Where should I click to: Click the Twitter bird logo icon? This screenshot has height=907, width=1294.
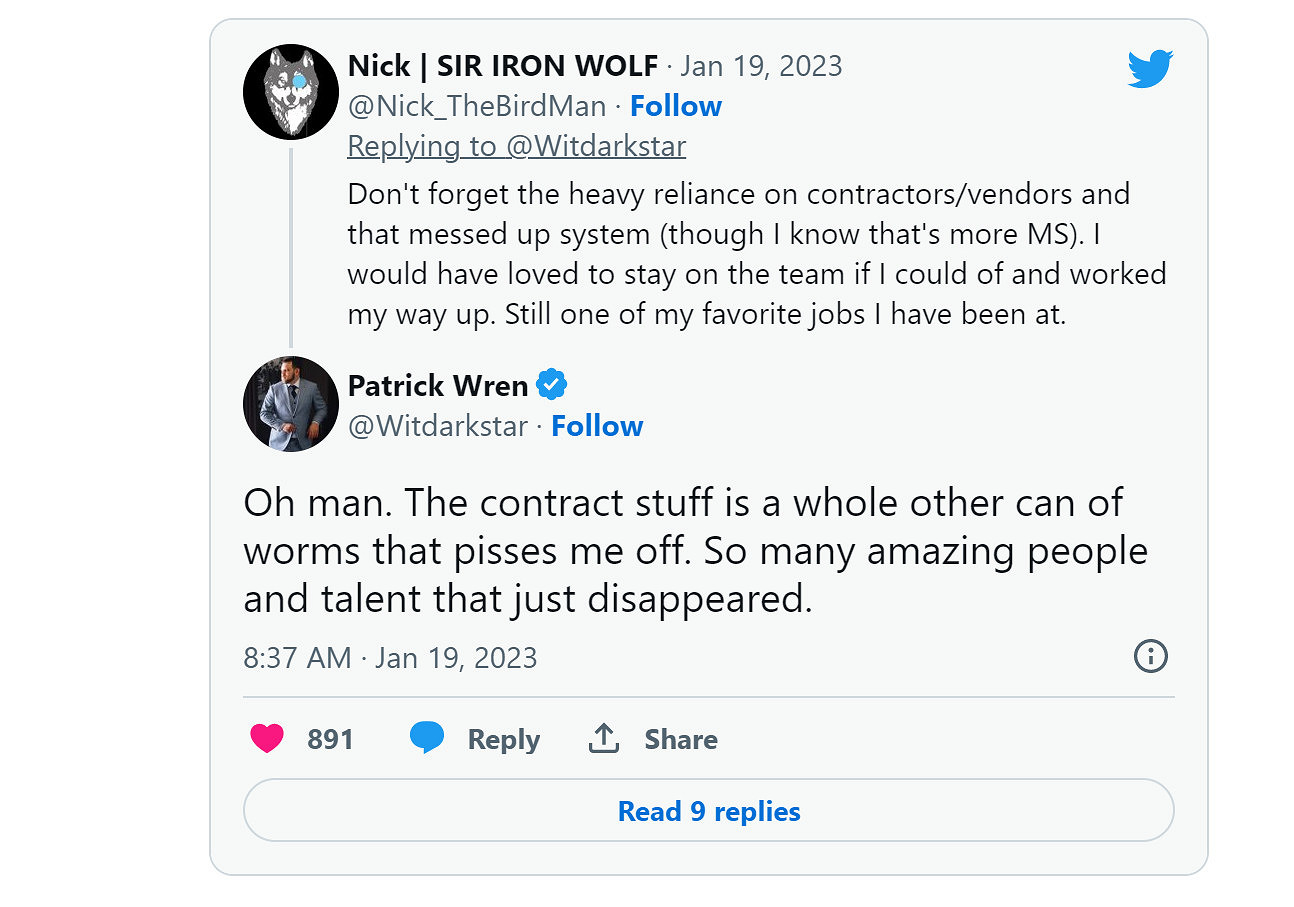coord(1150,70)
